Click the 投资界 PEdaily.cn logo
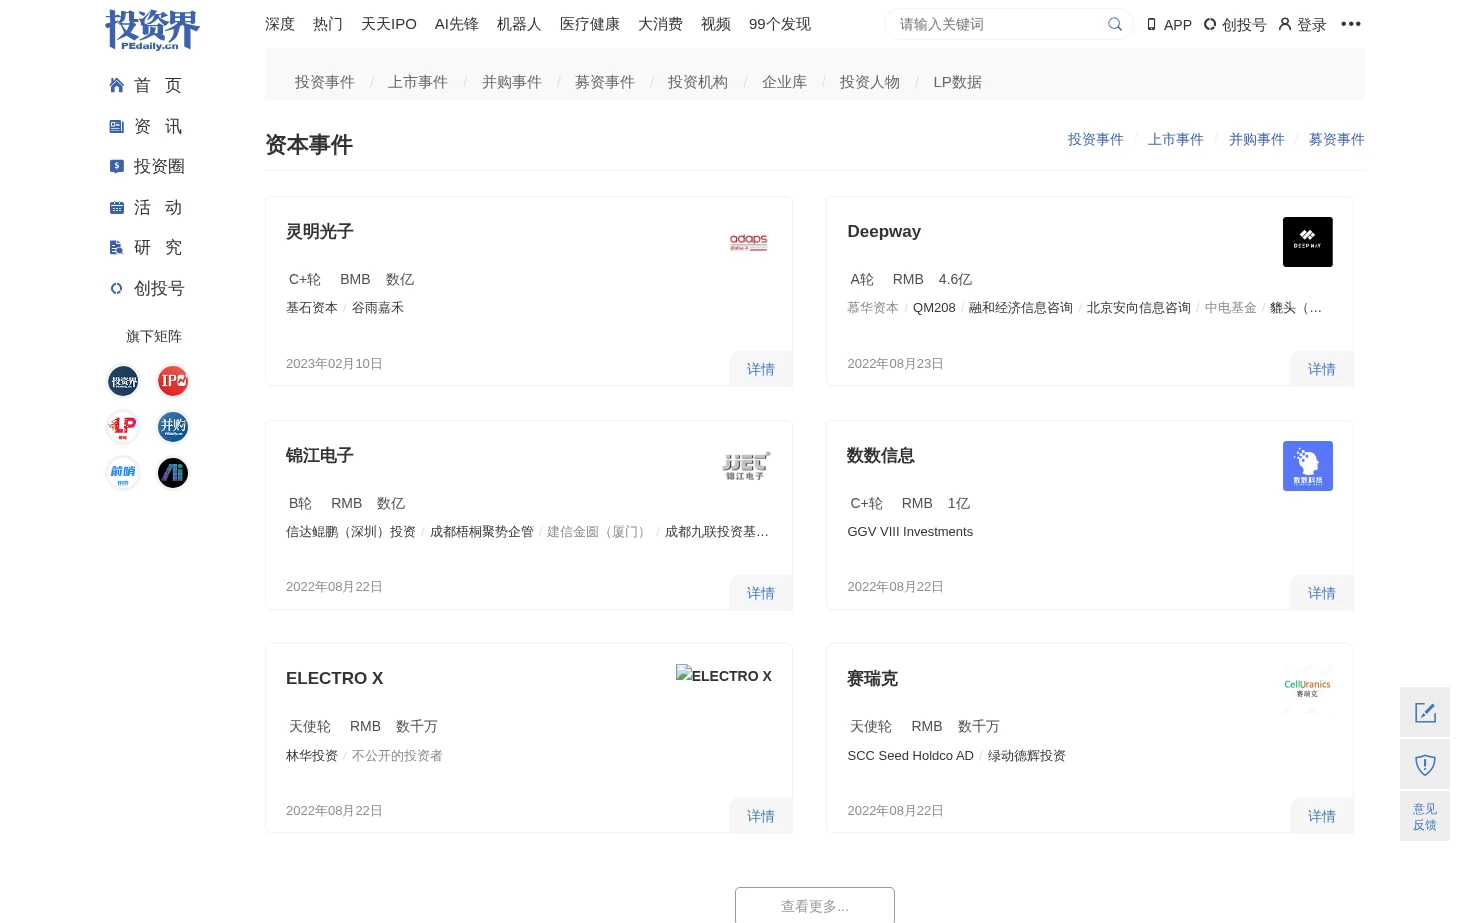 click(x=152, y=29)
